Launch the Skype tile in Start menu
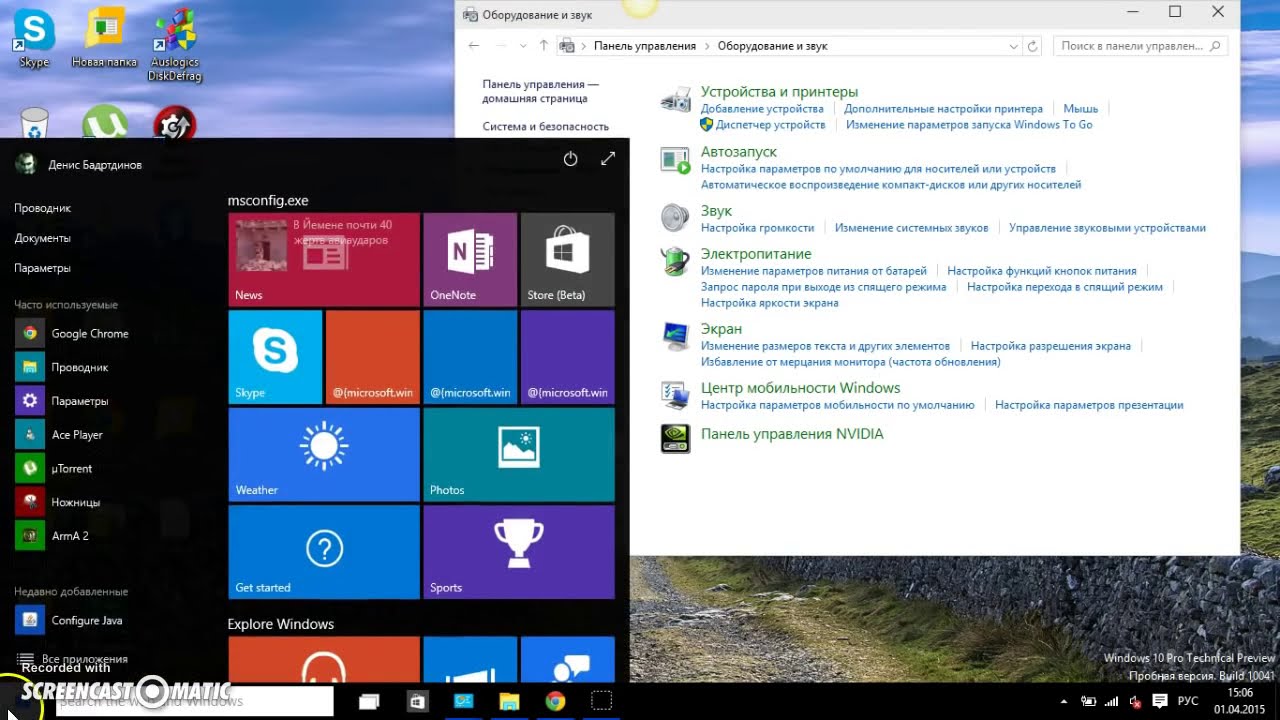 [x=275, y=357]
